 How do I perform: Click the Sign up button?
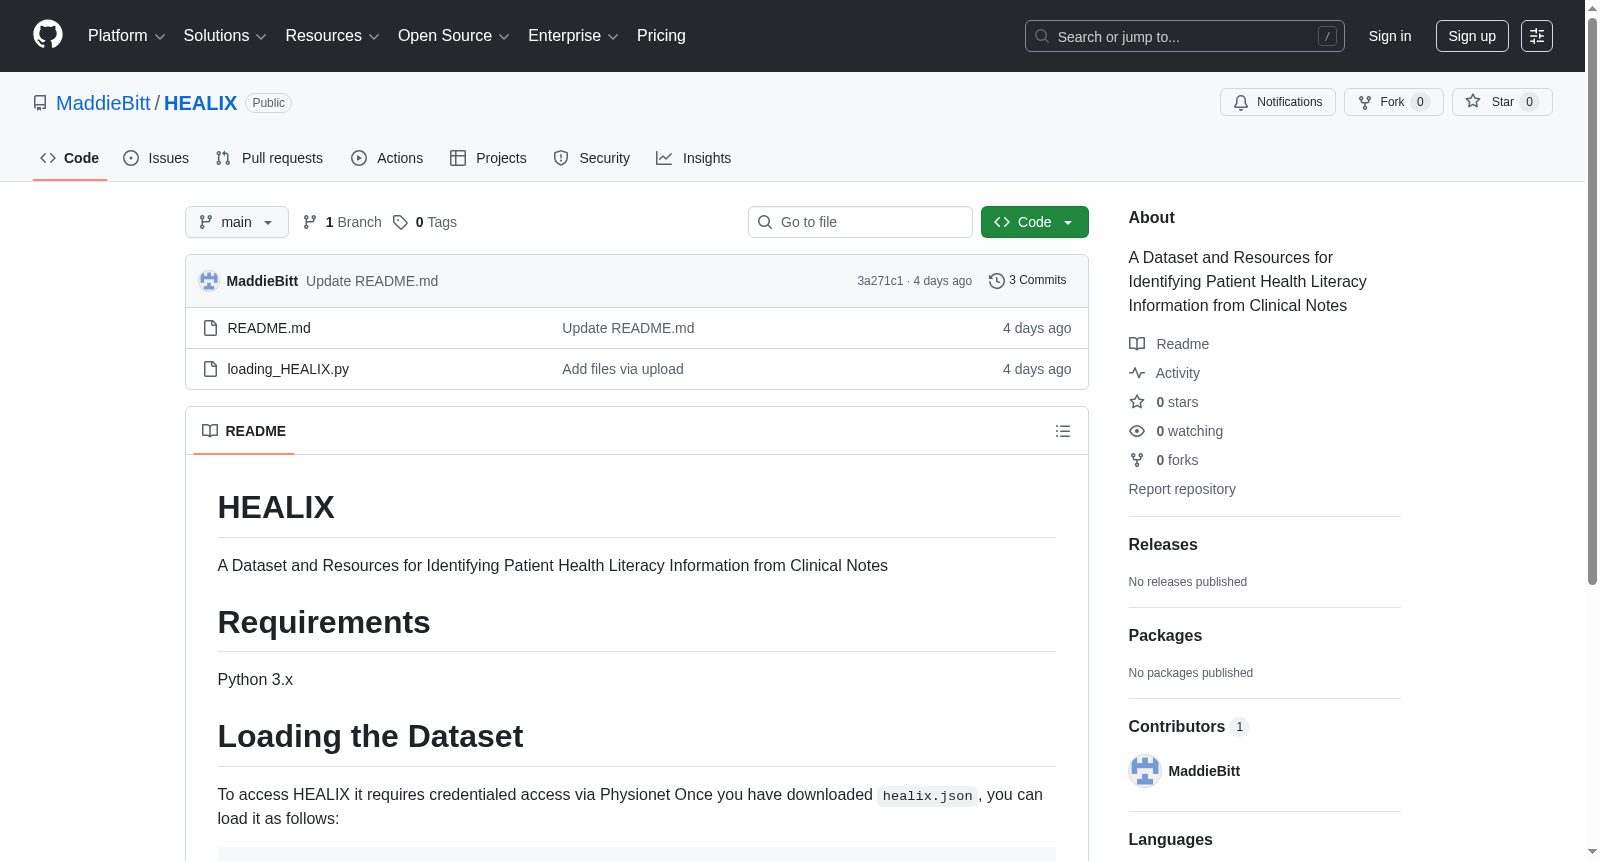(1472, 36)
